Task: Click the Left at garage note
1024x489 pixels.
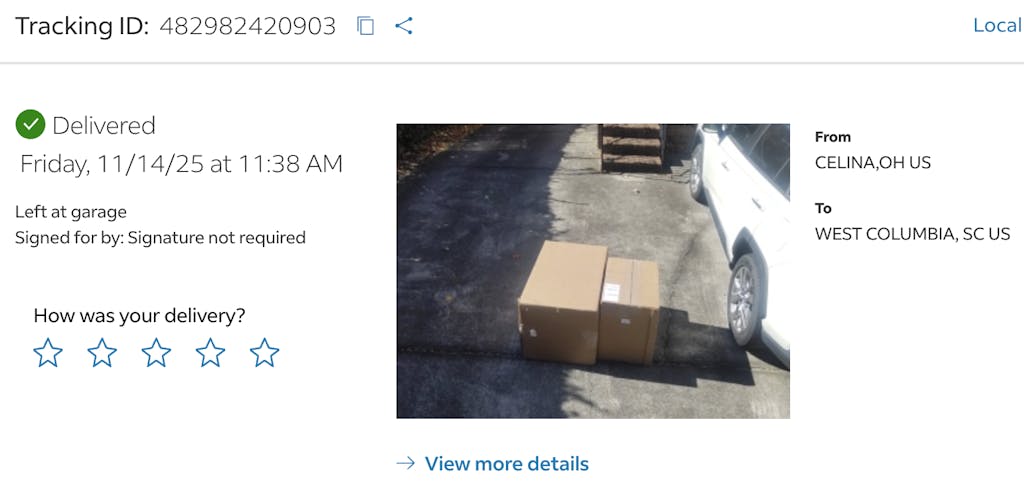Action: (x=71, y=212)
